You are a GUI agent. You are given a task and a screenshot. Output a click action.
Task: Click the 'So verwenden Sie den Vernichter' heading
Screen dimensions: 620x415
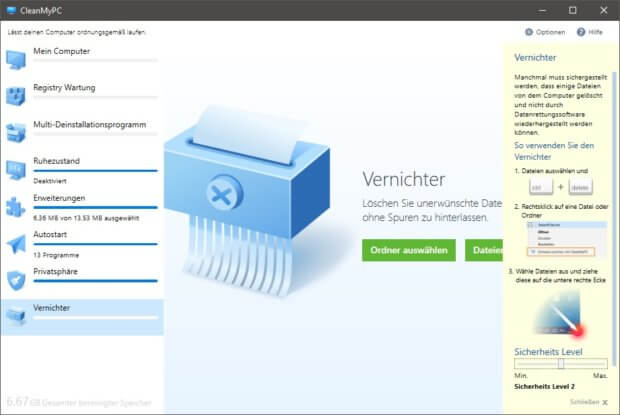[x=554, y=151]
